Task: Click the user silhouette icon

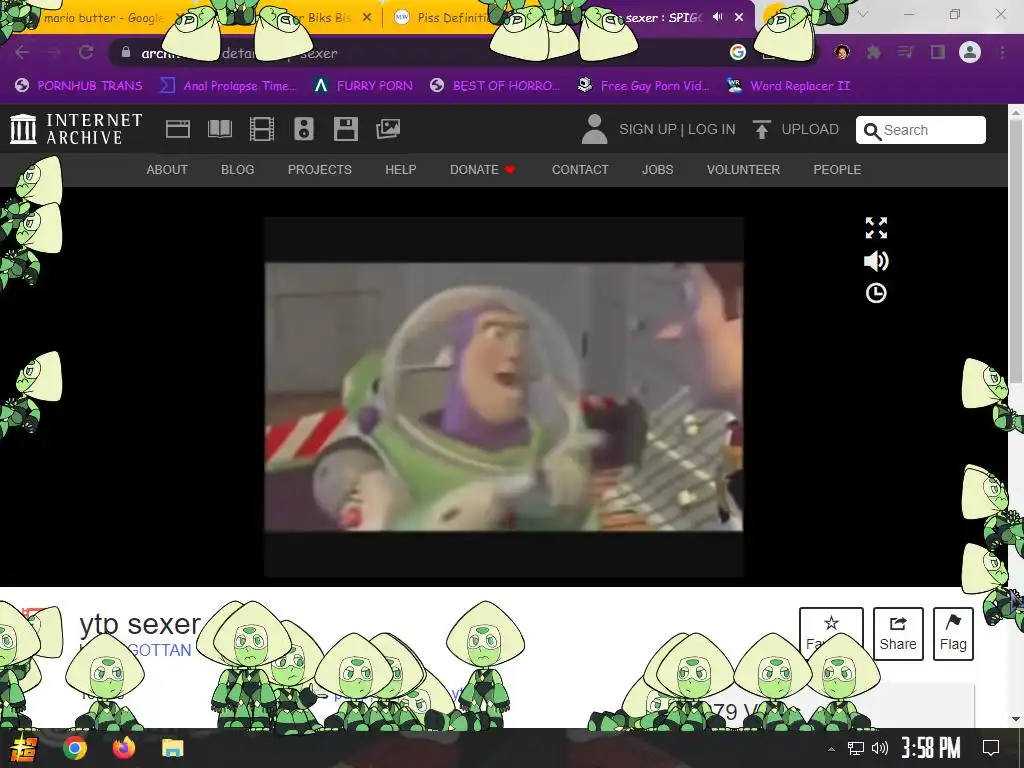Action: click(594, 129)
